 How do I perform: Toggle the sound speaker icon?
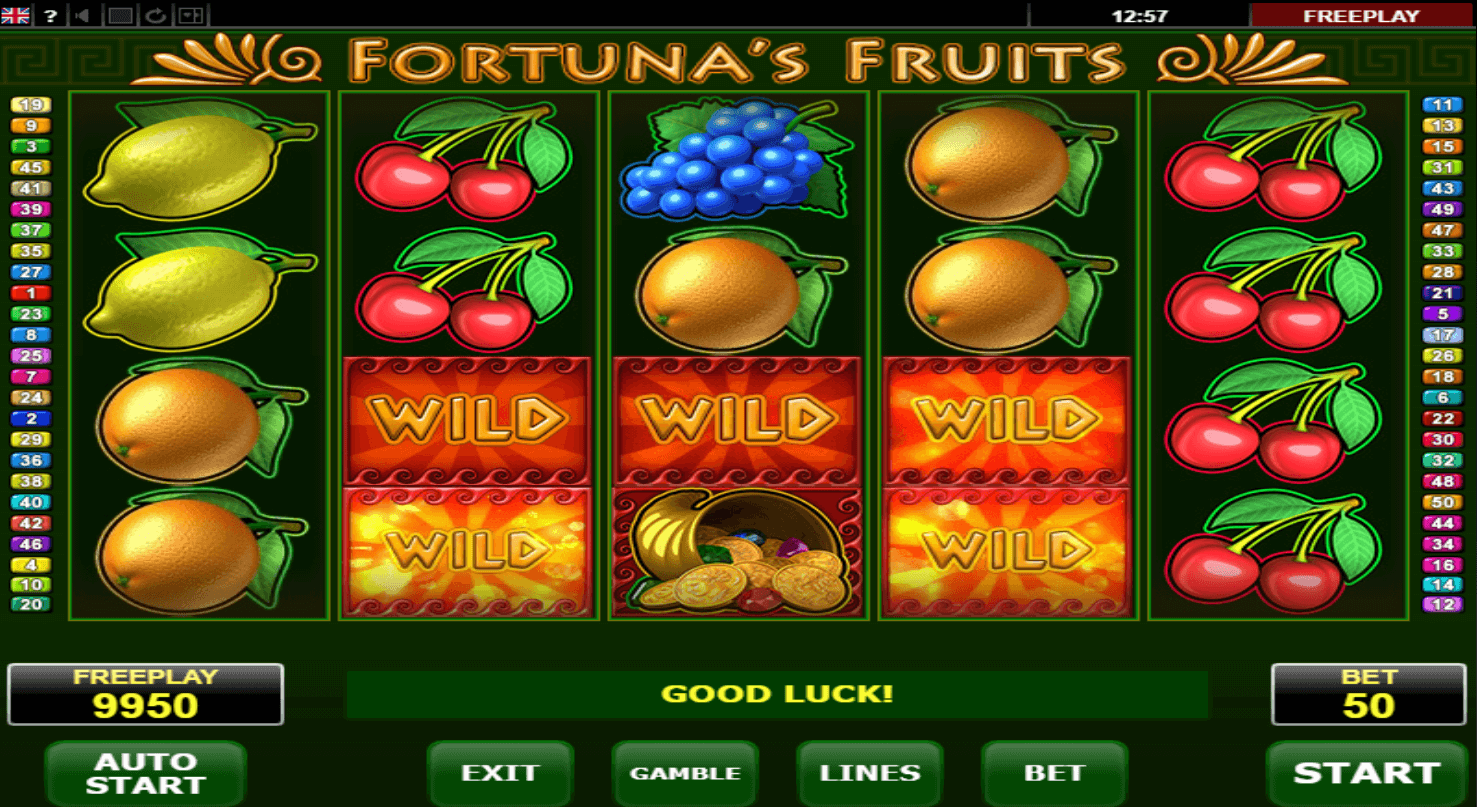84,15
